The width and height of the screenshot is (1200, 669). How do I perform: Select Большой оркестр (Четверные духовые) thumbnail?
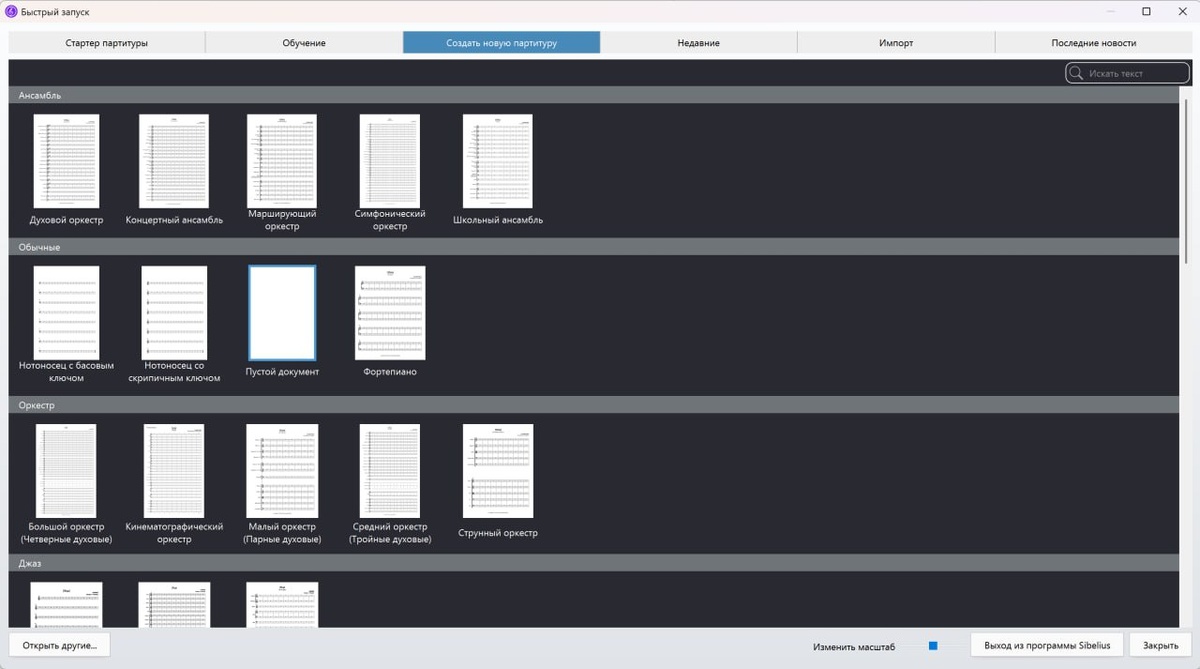tap(66, 470)
